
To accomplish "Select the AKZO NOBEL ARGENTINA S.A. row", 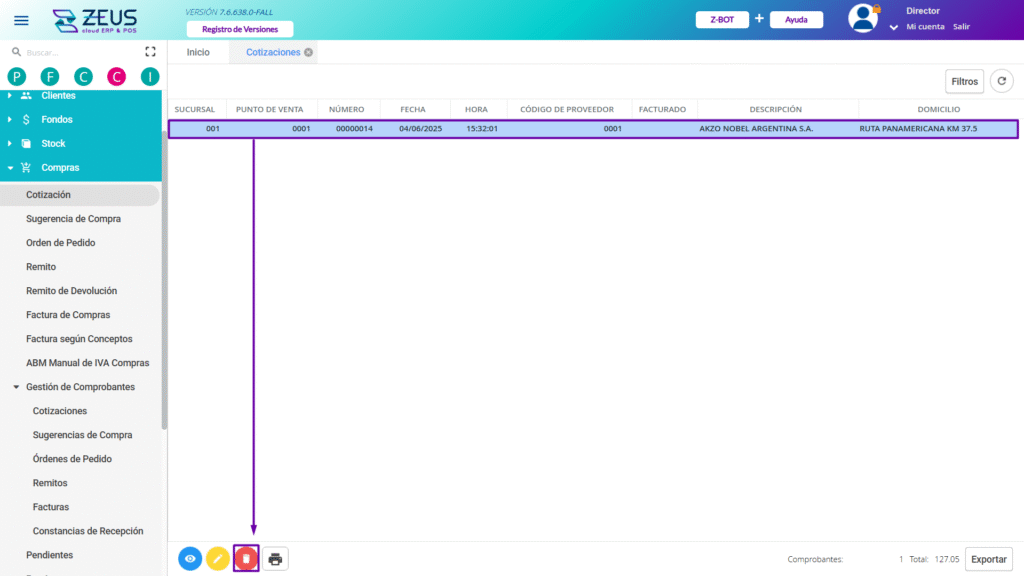I will (x=593, y=129).
